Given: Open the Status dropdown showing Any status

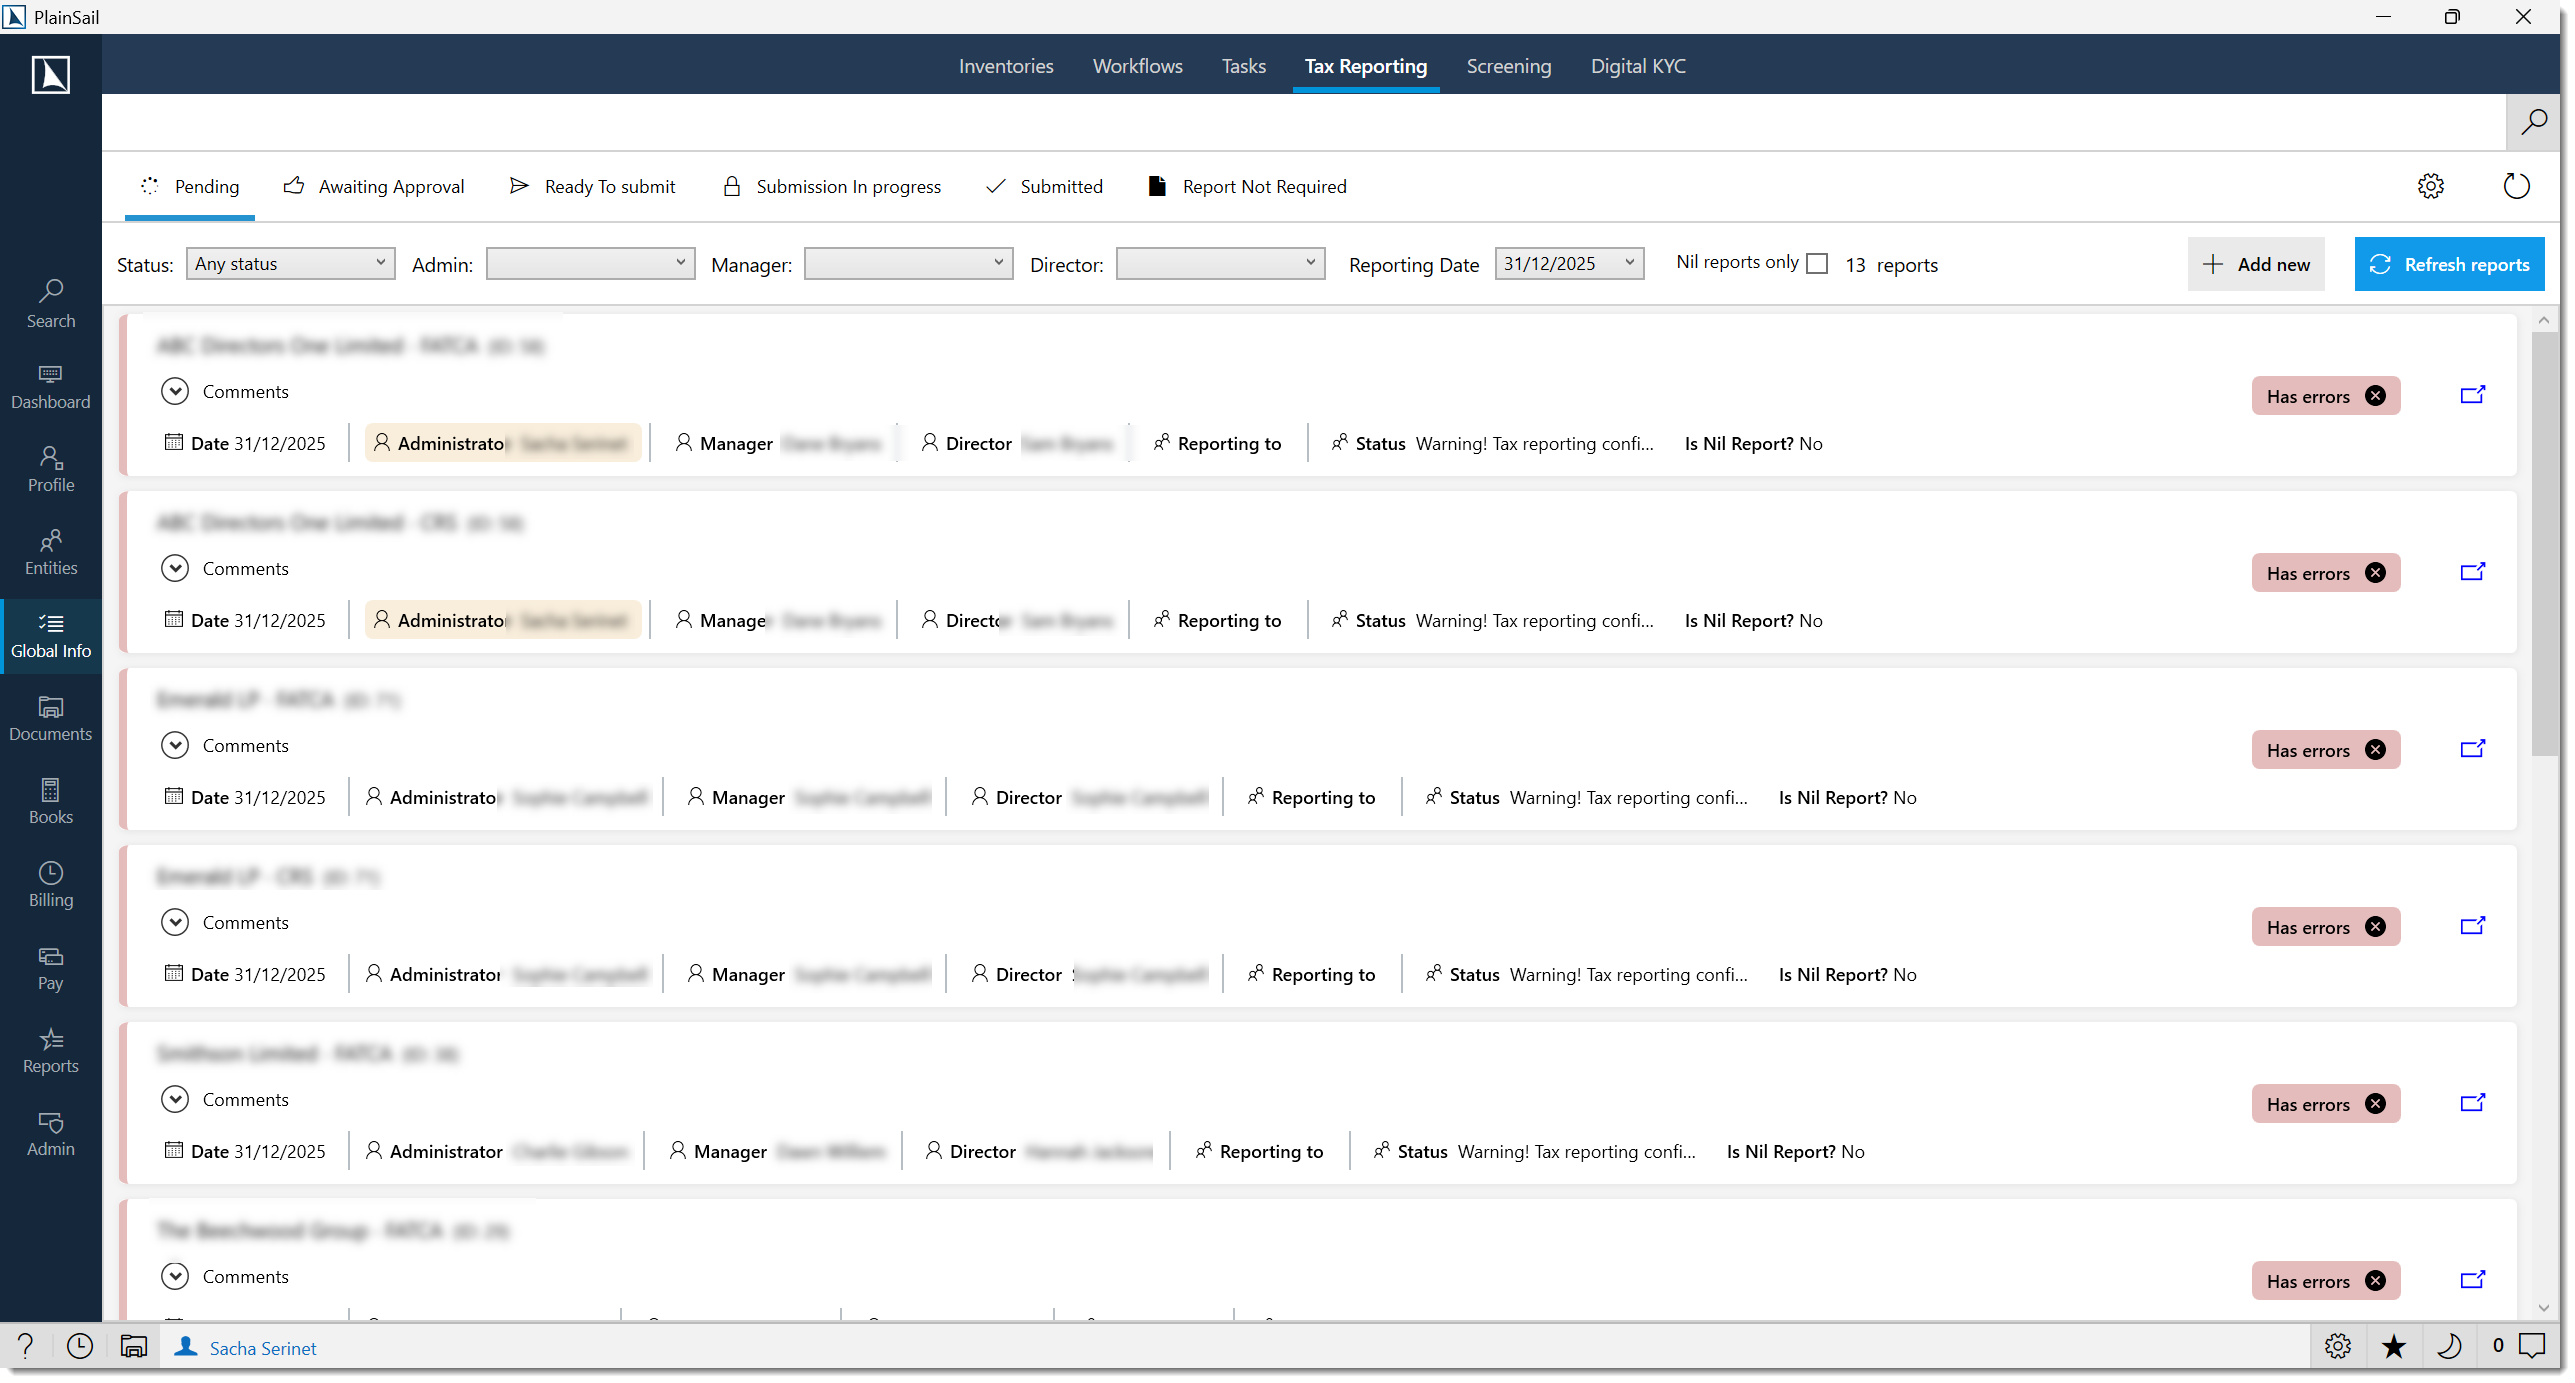Looking at the screenshot, I should pyautogui.click(x=290, y=264).
